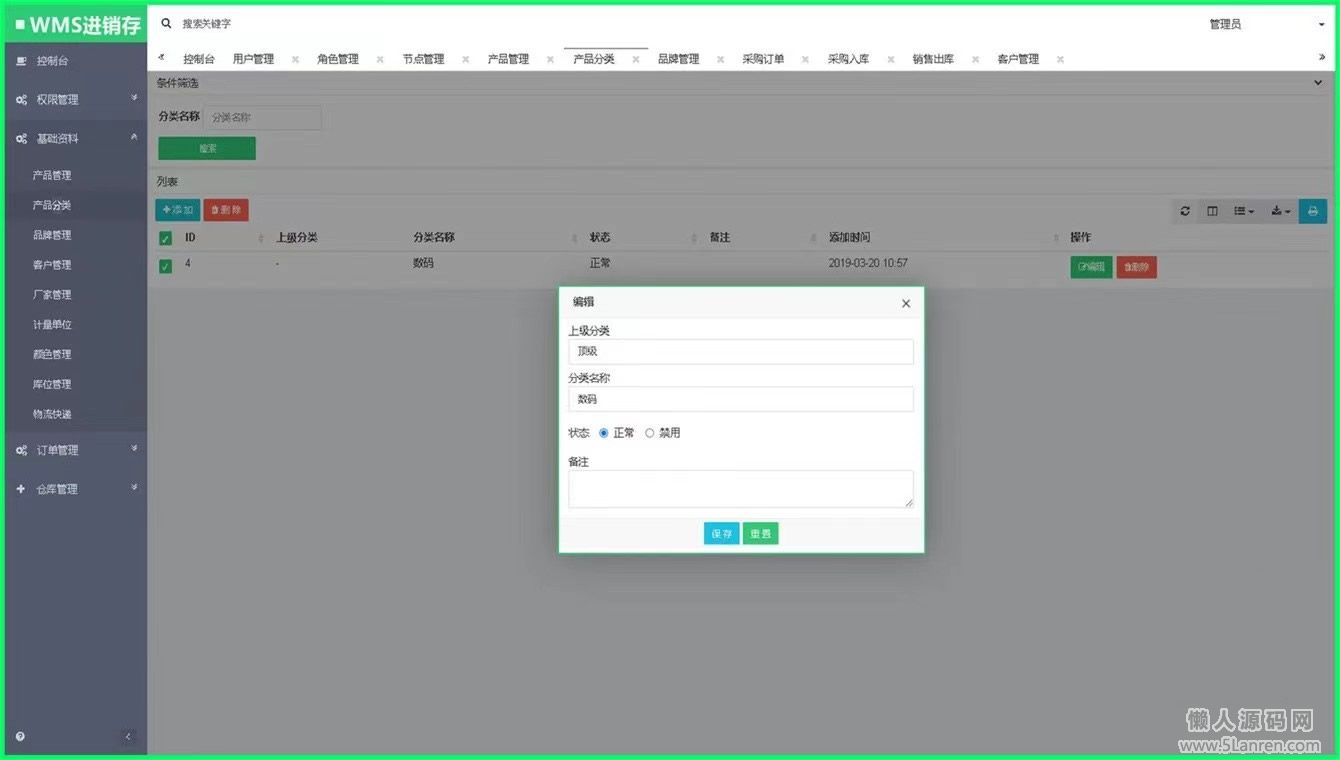This screenshot has width=1340, height=760.
Task: Close the 客户管理 tab with its x
Action: point(1060,59)
